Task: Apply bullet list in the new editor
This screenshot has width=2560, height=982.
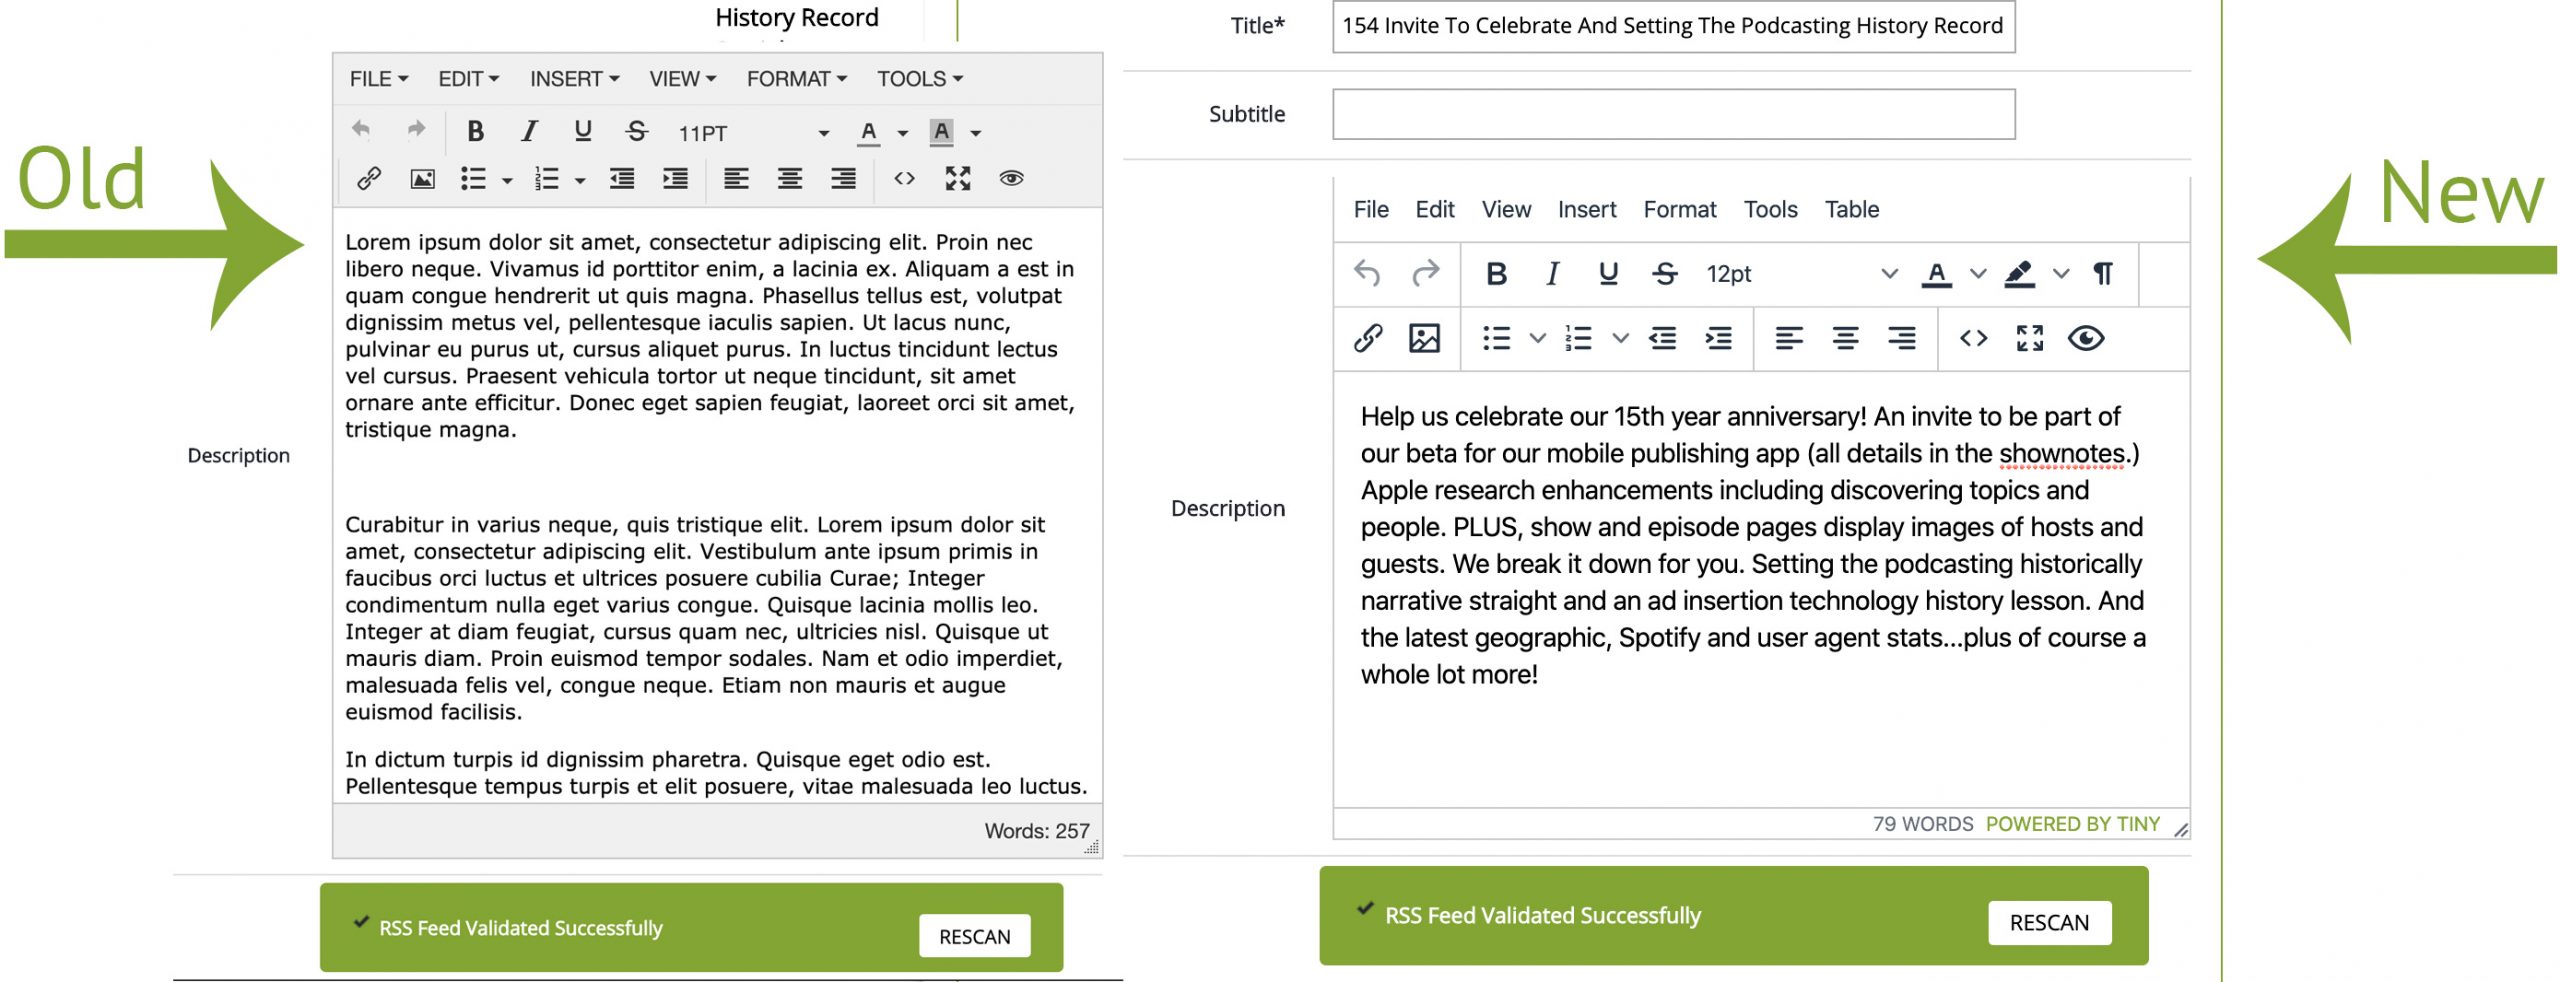Action: pos(1496,339)
